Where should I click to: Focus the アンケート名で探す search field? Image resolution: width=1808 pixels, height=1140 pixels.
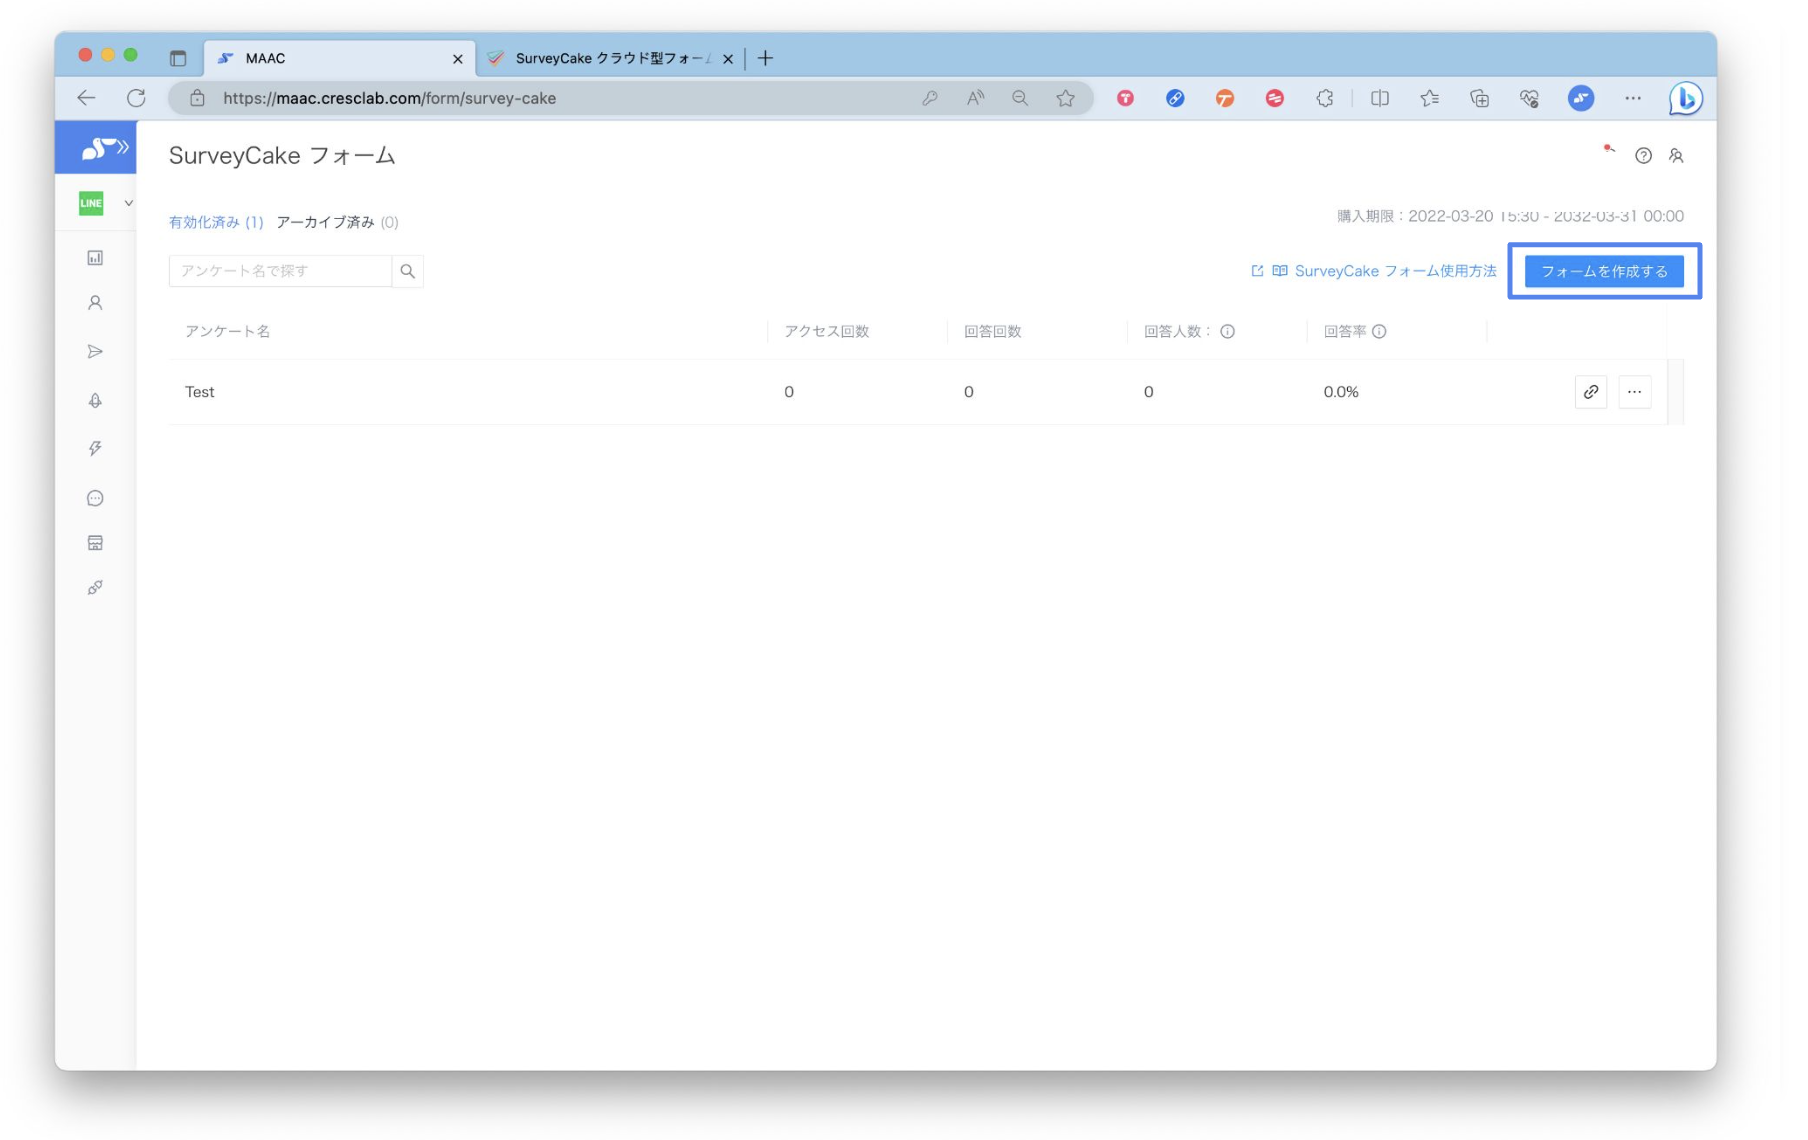280,271
